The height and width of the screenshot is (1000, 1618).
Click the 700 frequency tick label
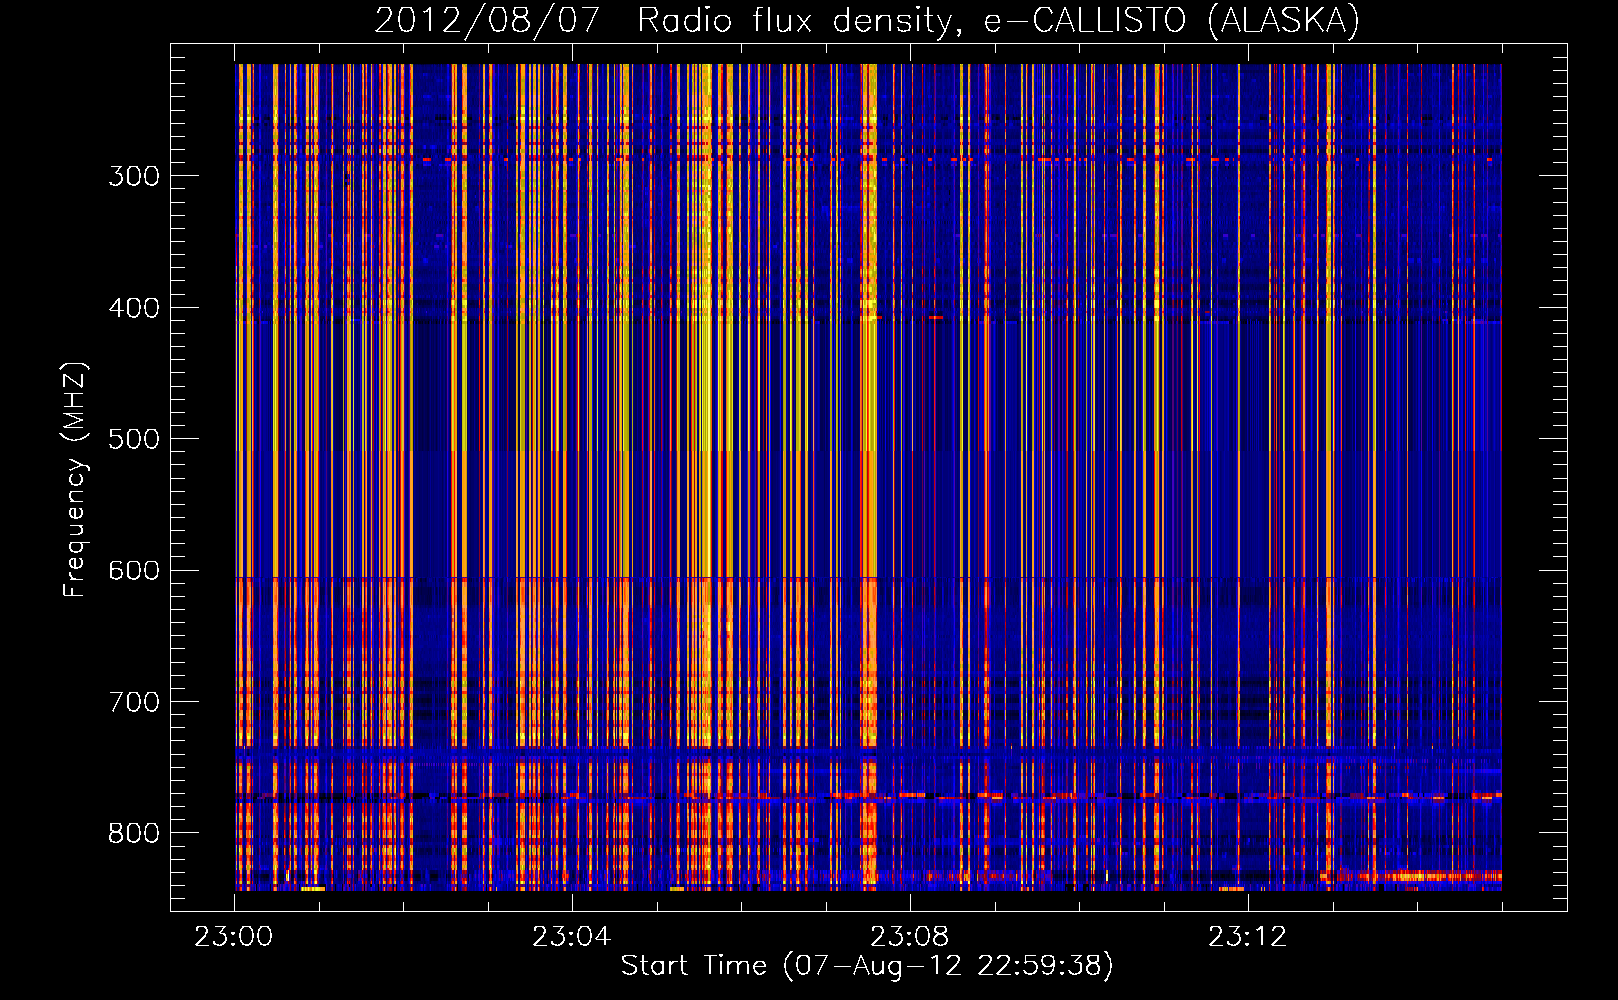pyautogui.click(x=134, y=702)
